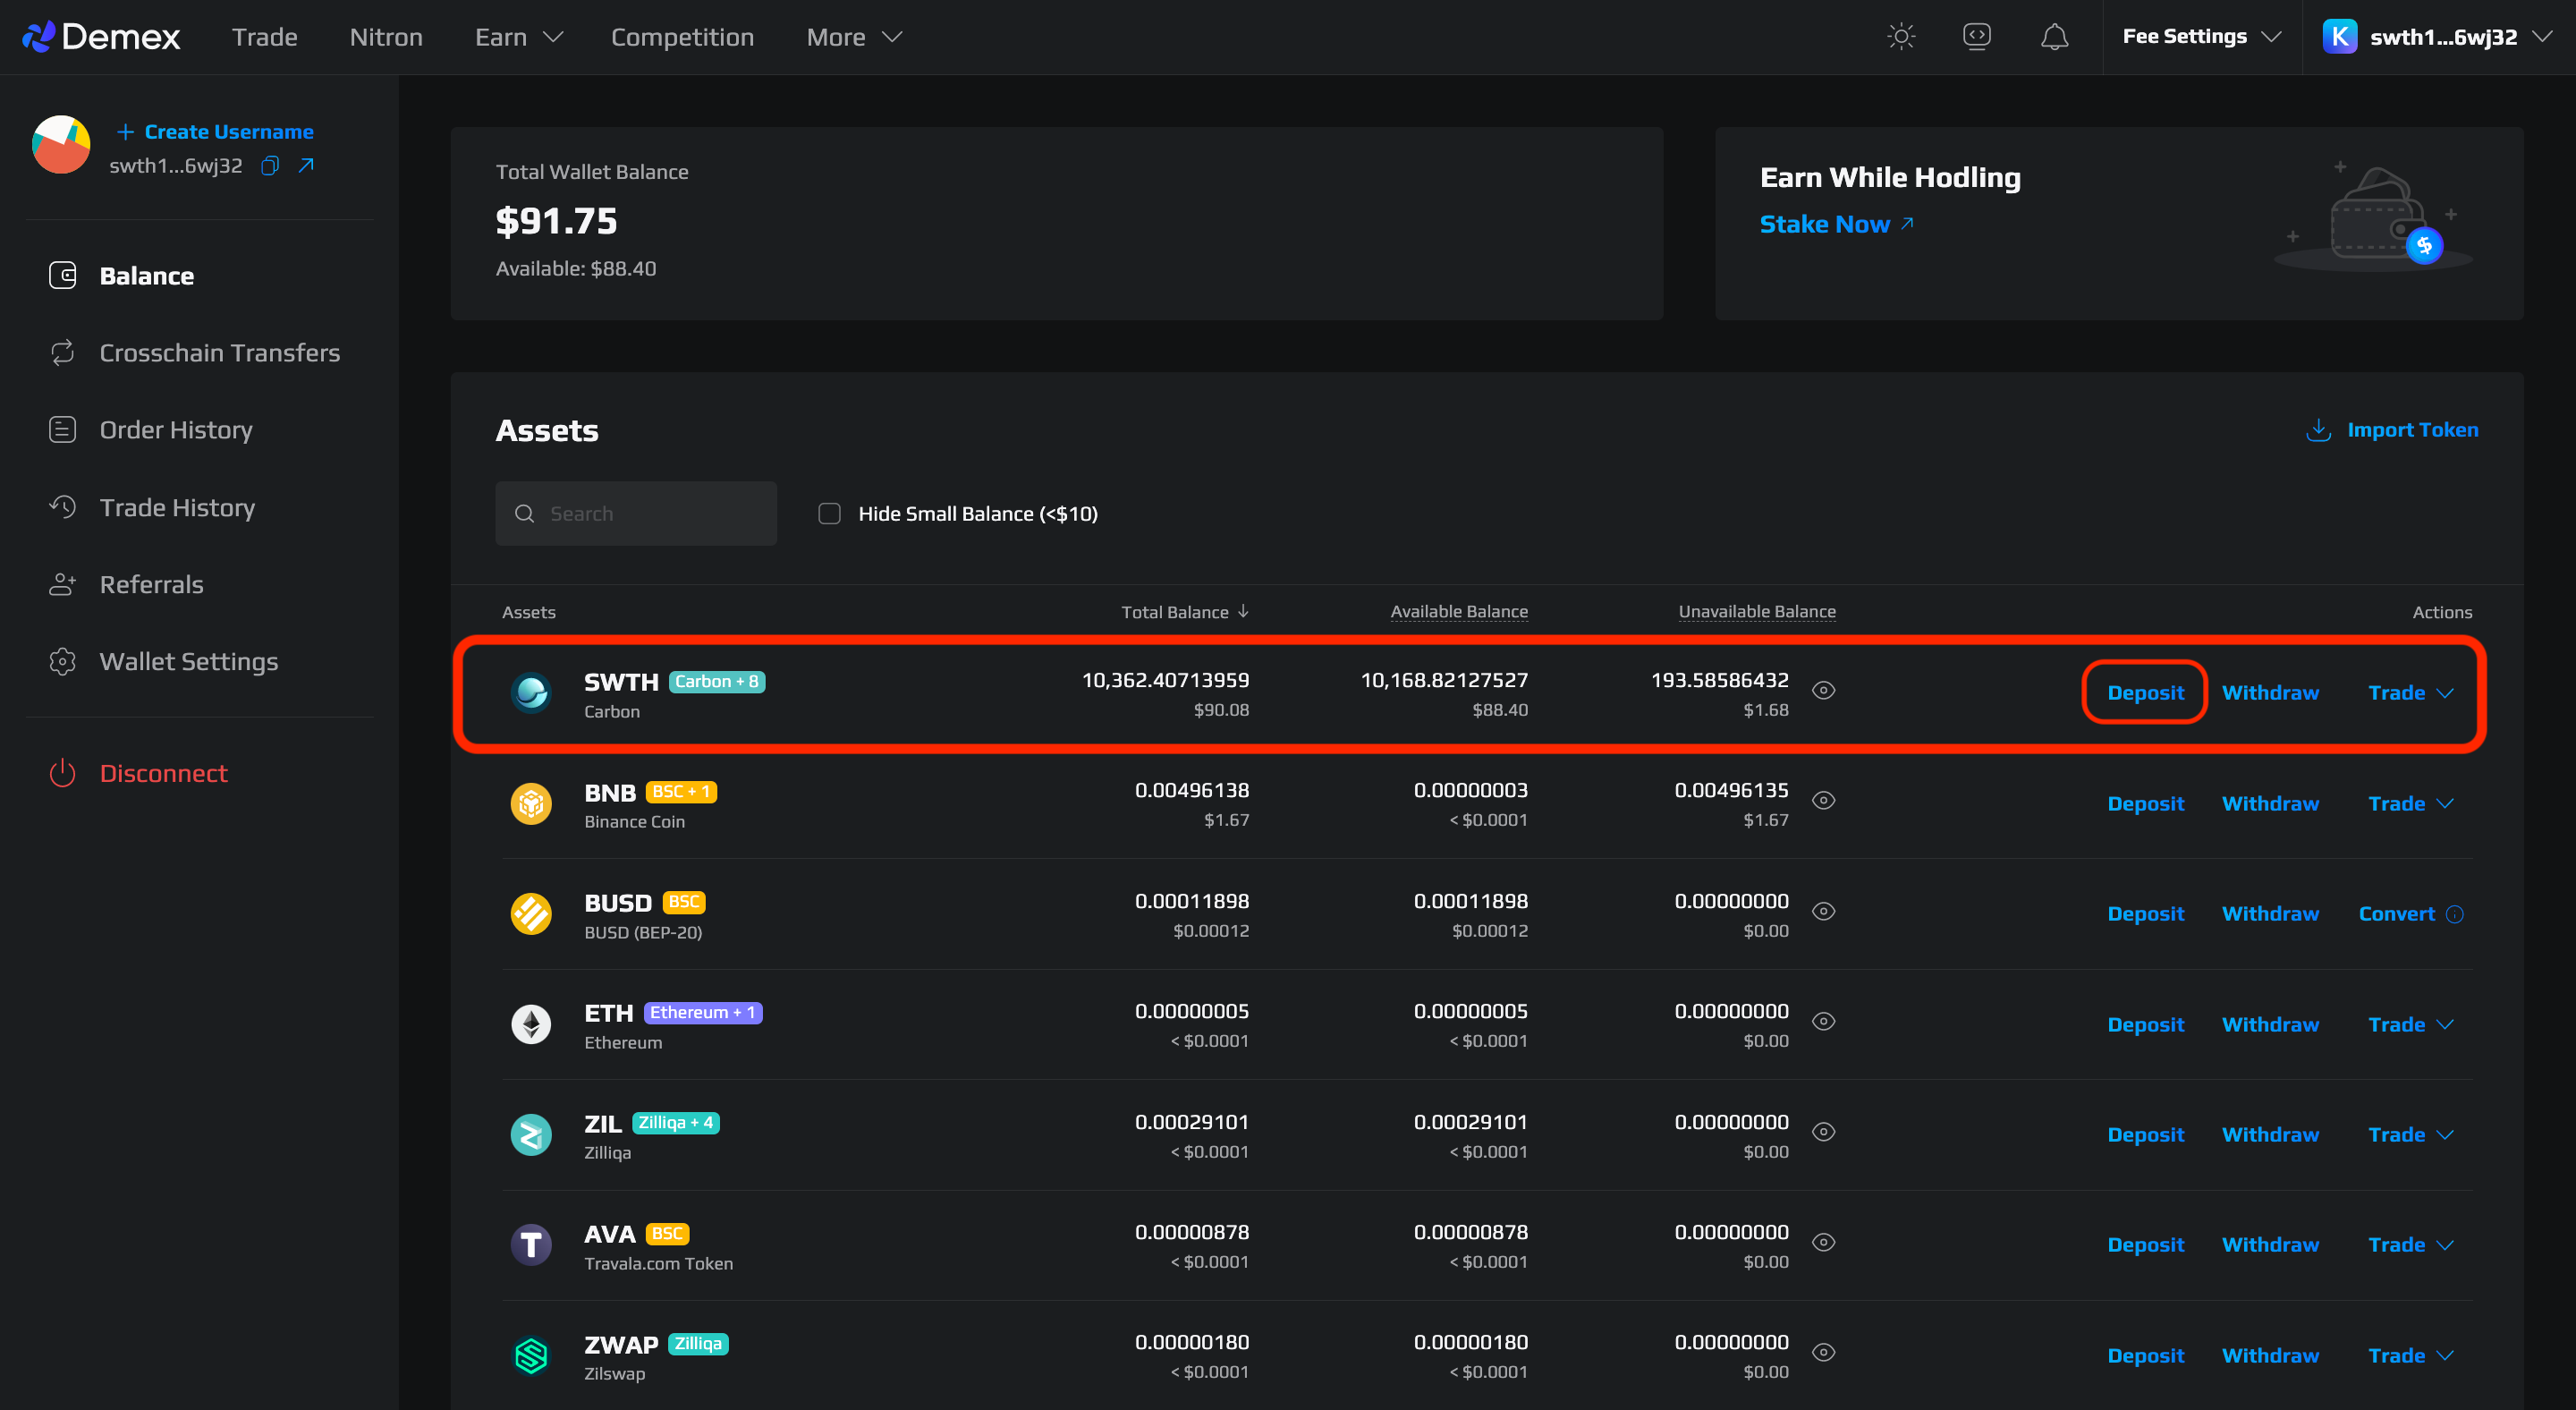
Task: Click the BUSD token icon
Action: [x=531, y=914]
